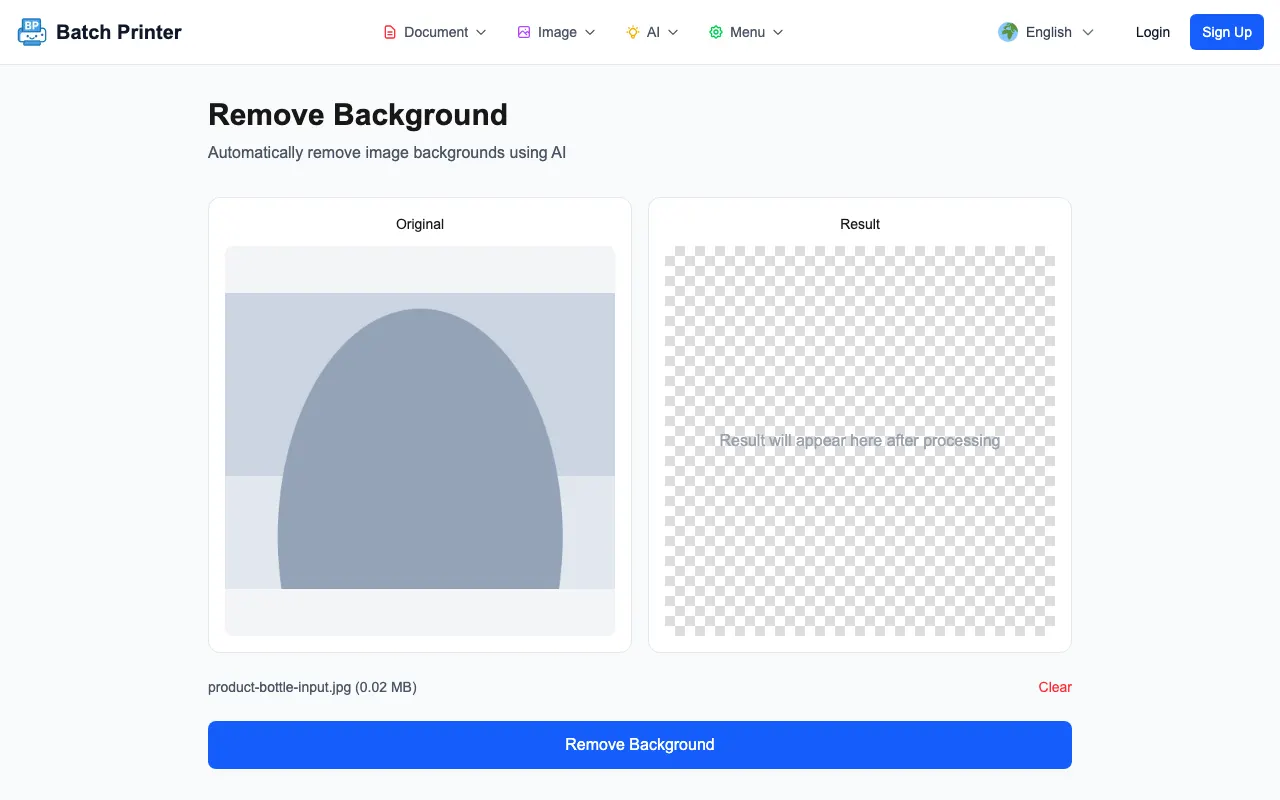1280x800 pixels.
Task: Click the purple Image picture icon
Action: [524, 32]
